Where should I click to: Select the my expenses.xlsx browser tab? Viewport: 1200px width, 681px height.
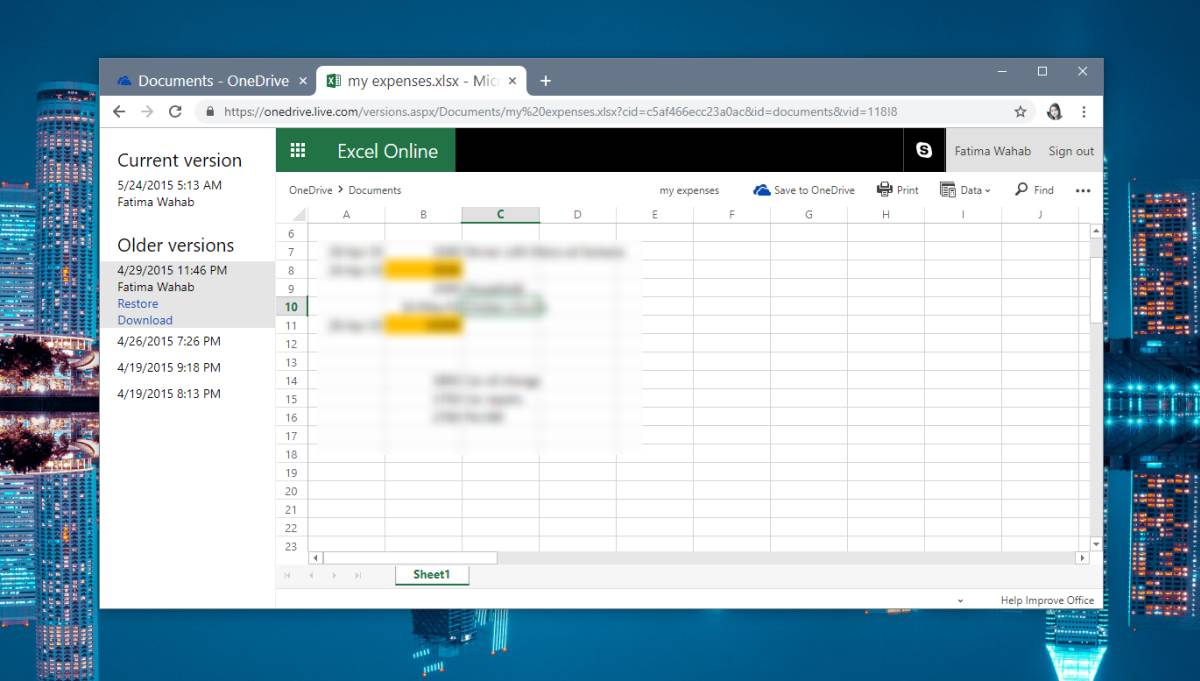[x=419, y=81]
